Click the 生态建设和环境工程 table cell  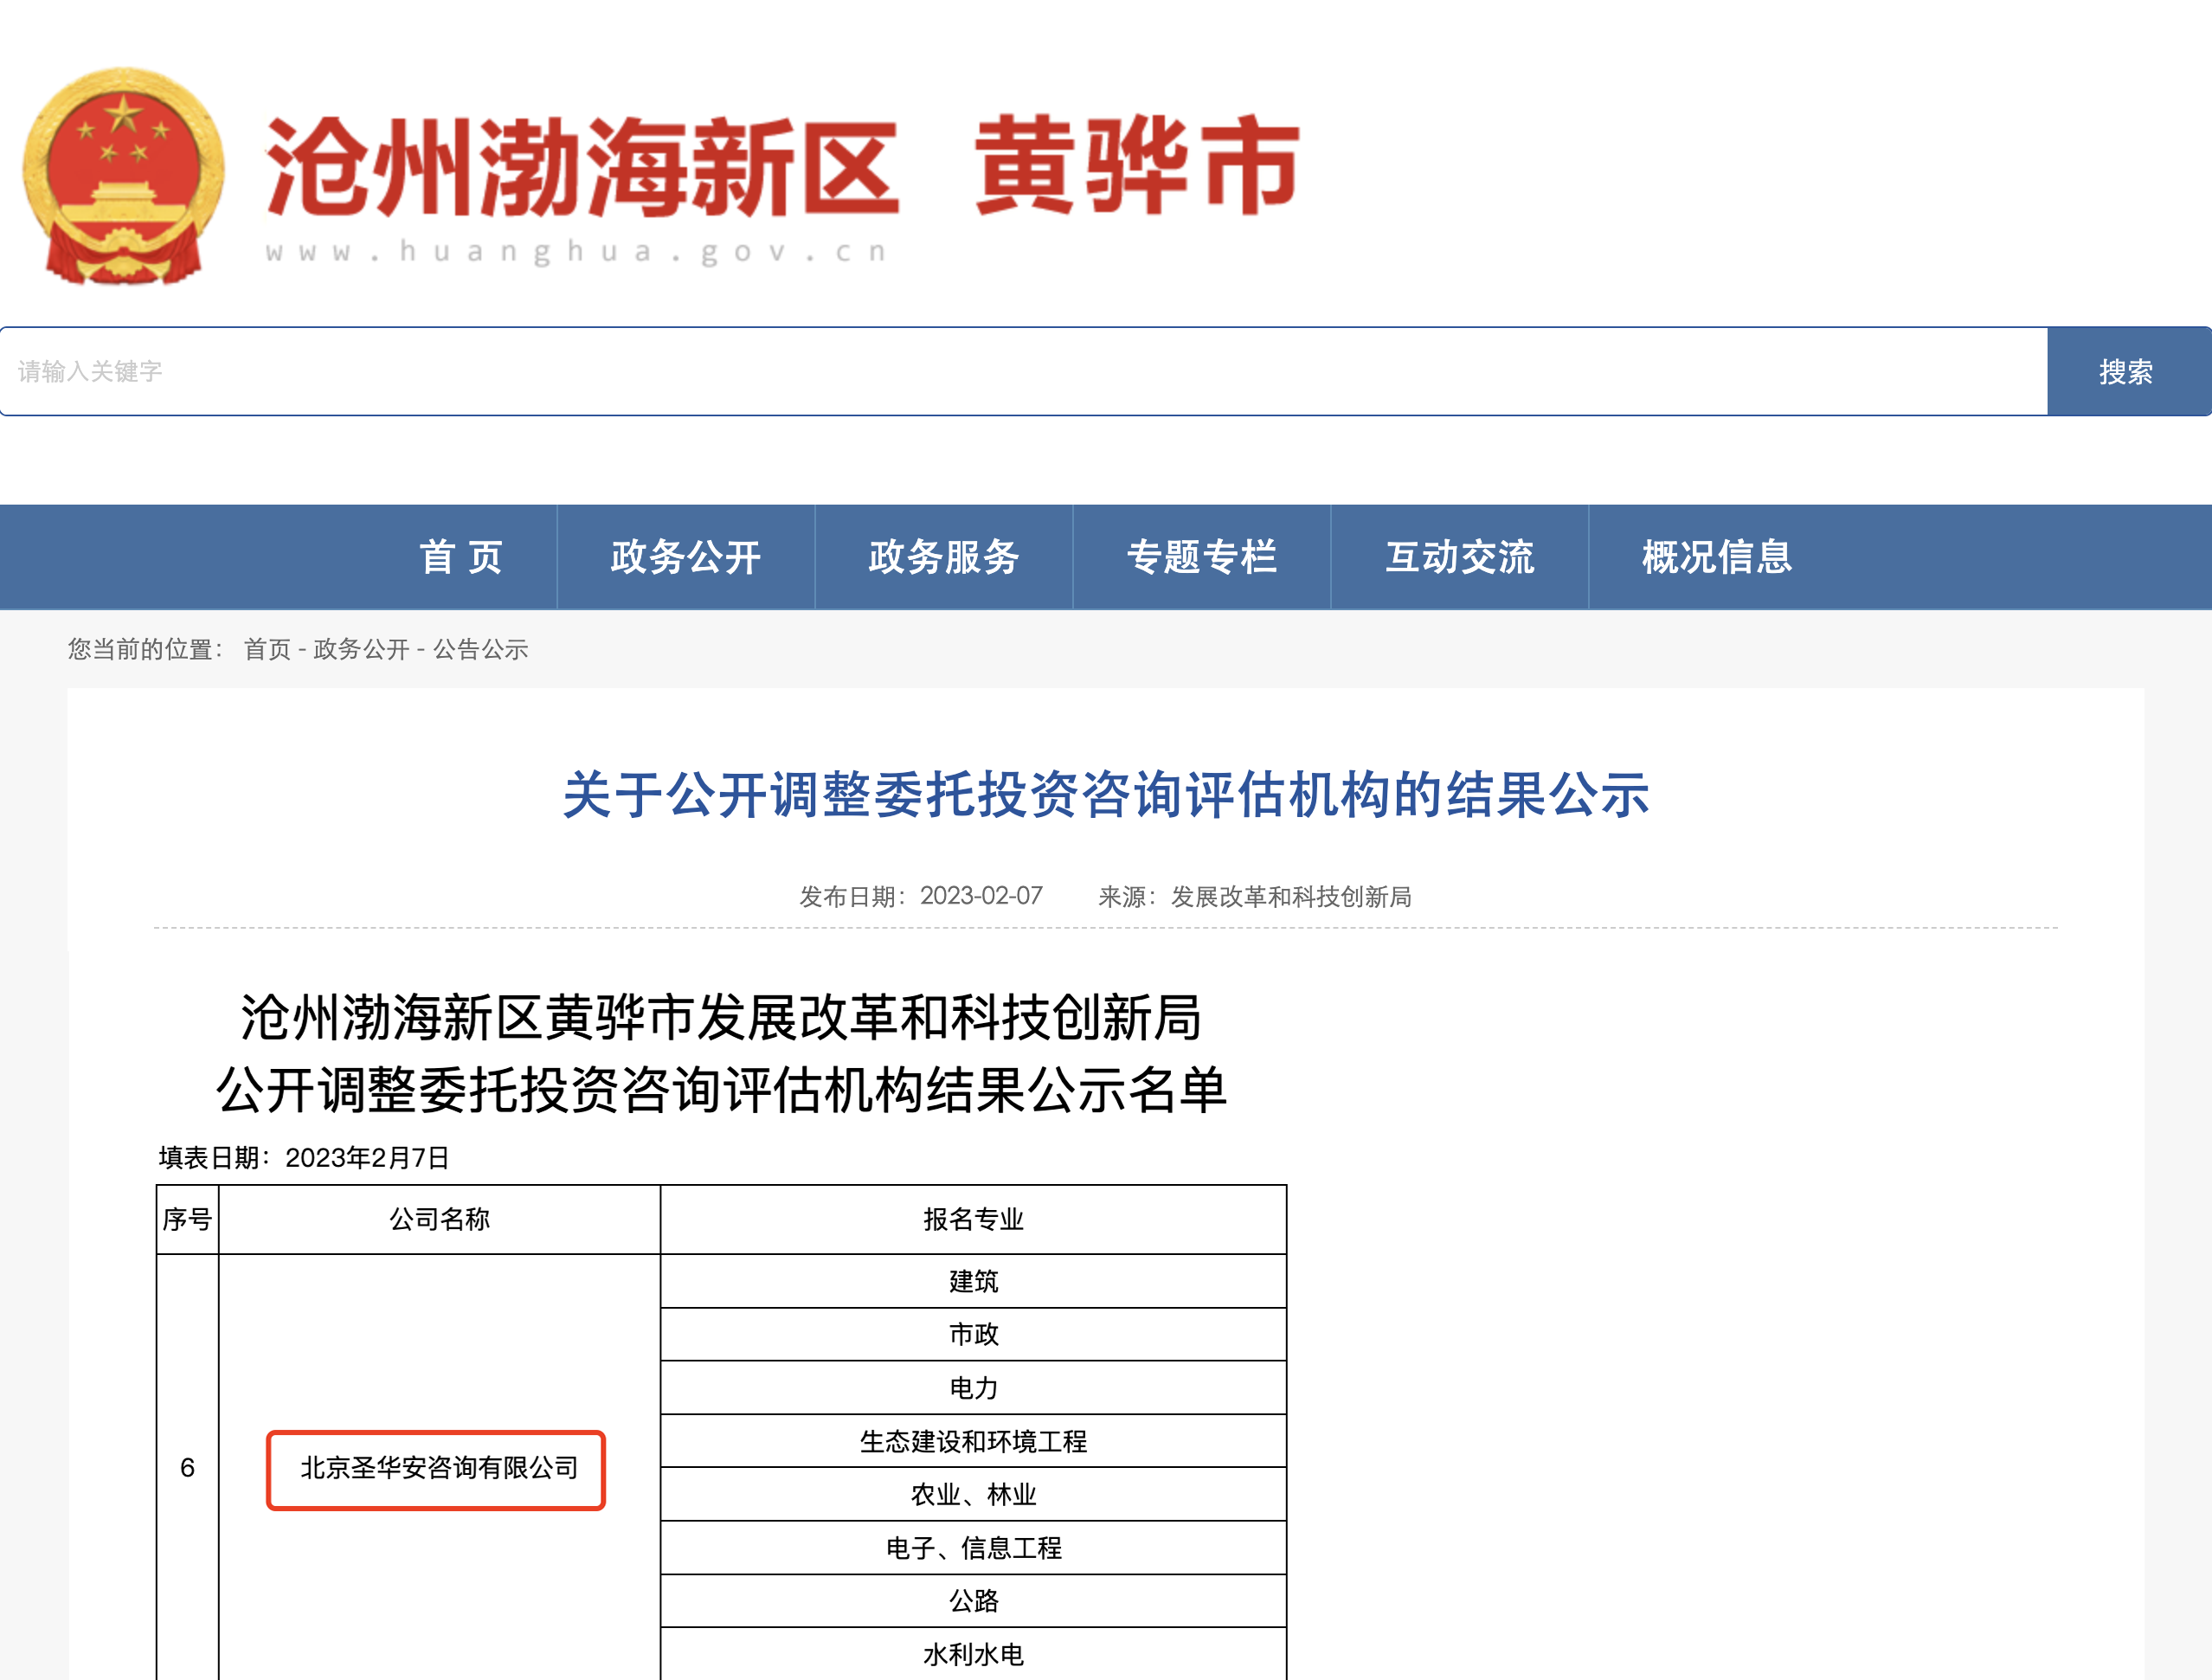click(973, 1441)
